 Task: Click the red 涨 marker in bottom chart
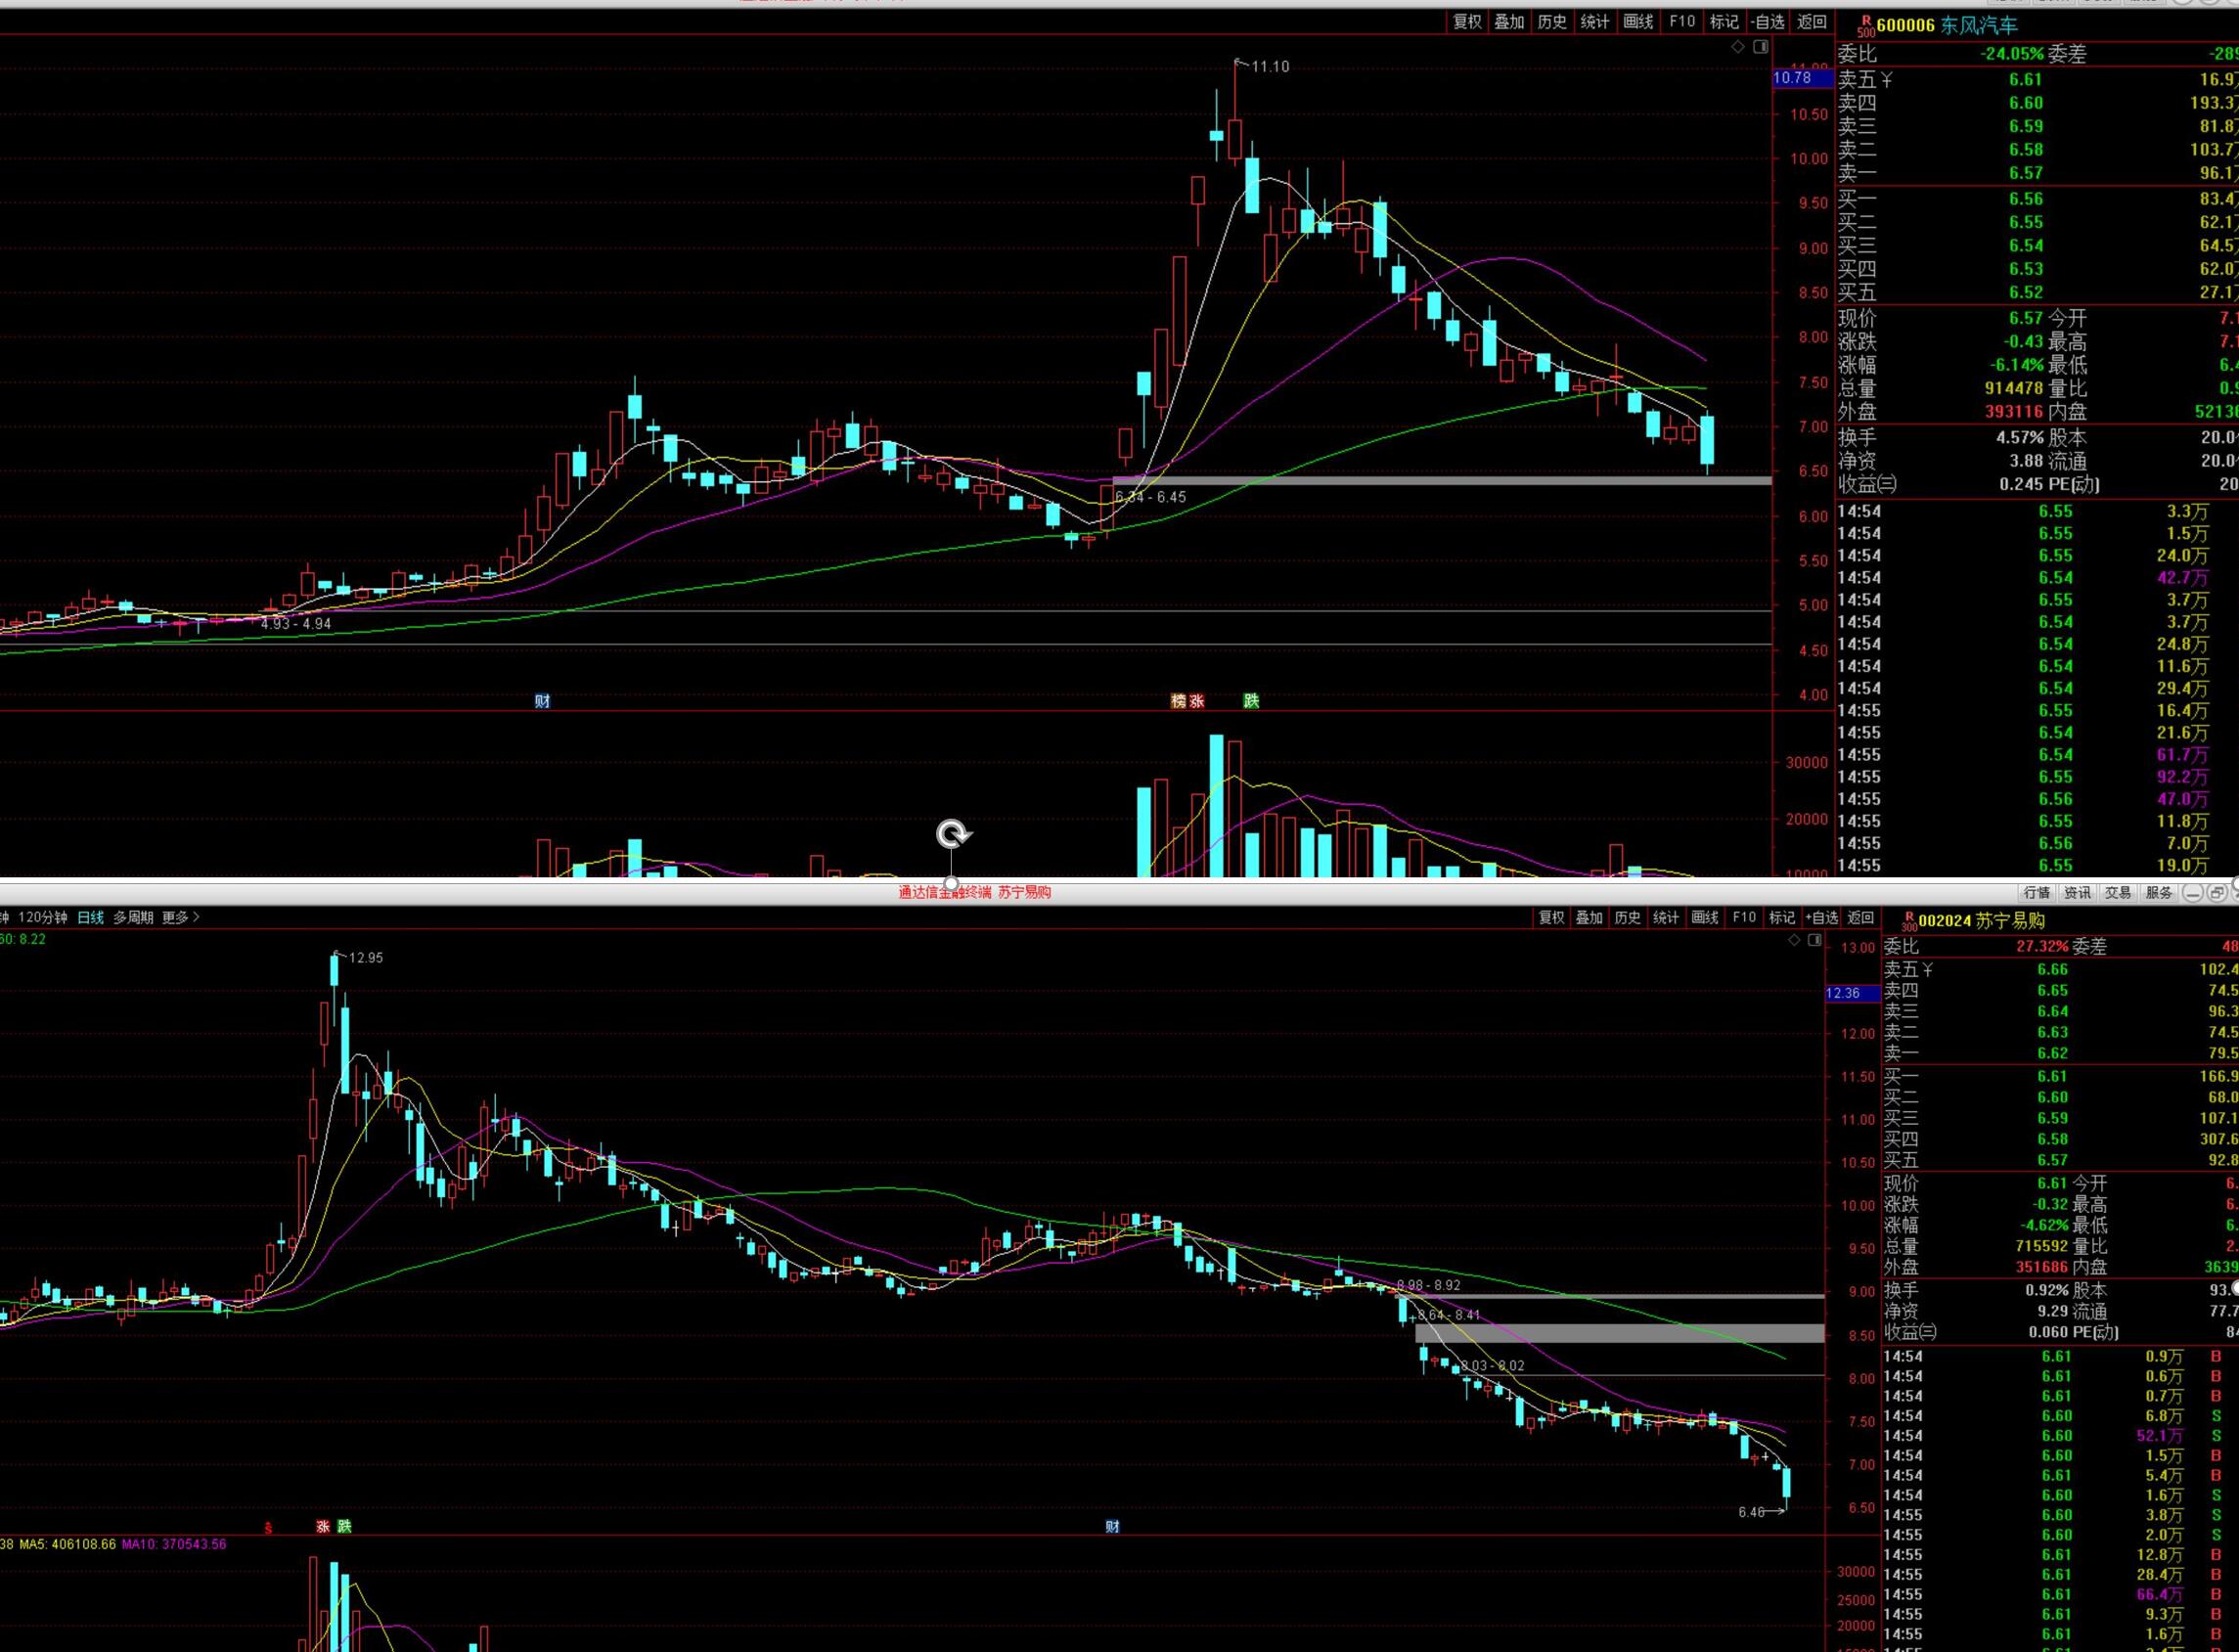[323, 1526]
